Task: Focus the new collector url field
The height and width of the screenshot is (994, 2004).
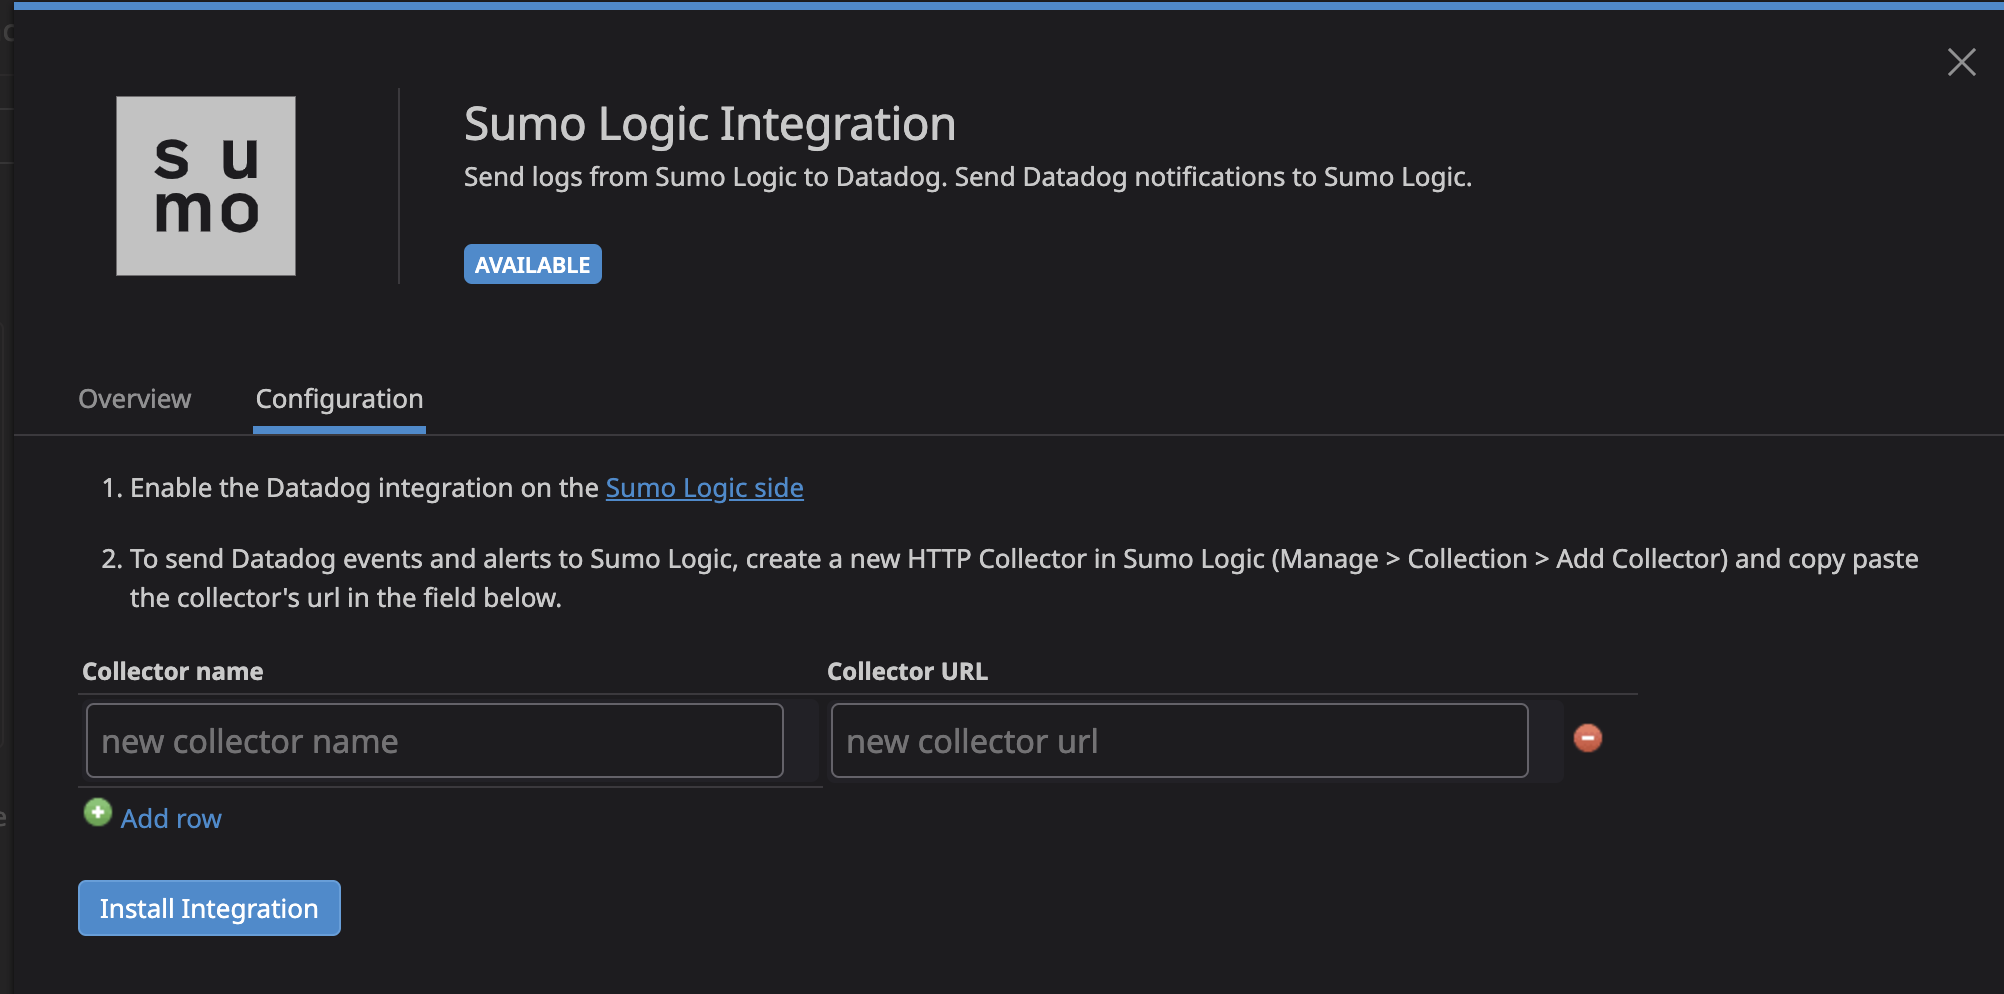Action: point(1179,741)
